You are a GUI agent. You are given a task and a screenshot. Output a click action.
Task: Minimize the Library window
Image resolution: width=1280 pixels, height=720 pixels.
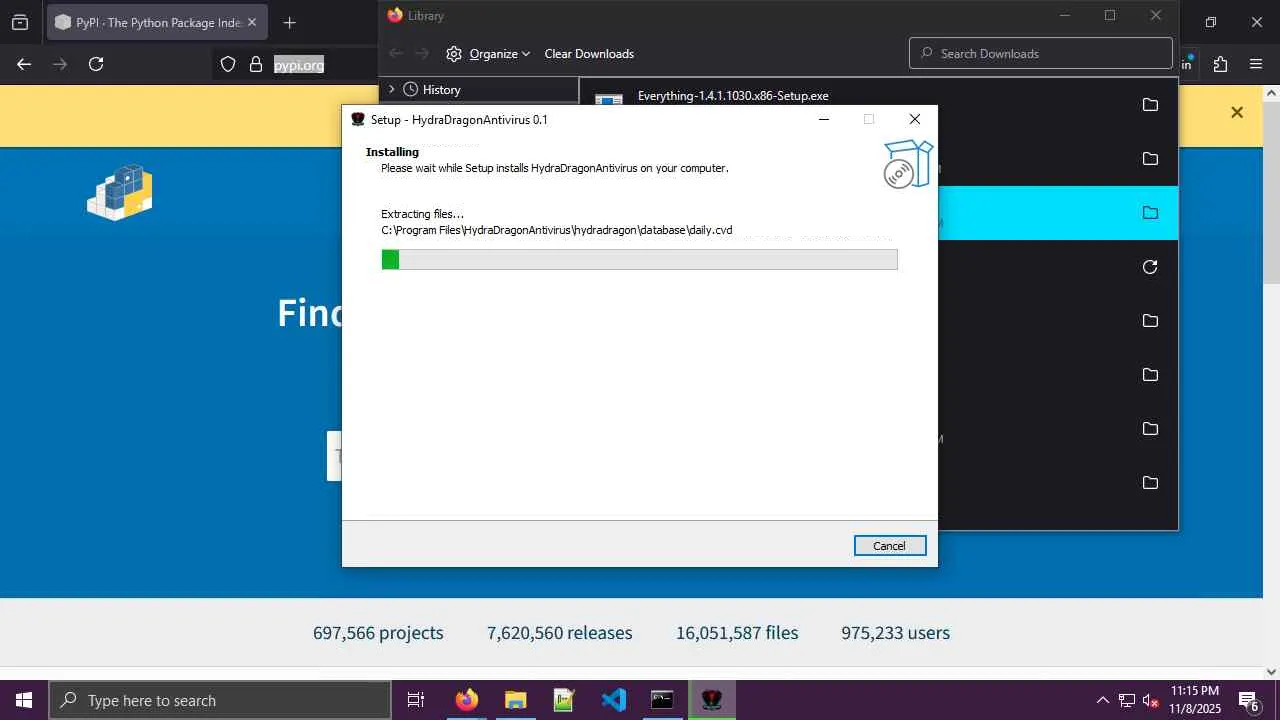1065,15
